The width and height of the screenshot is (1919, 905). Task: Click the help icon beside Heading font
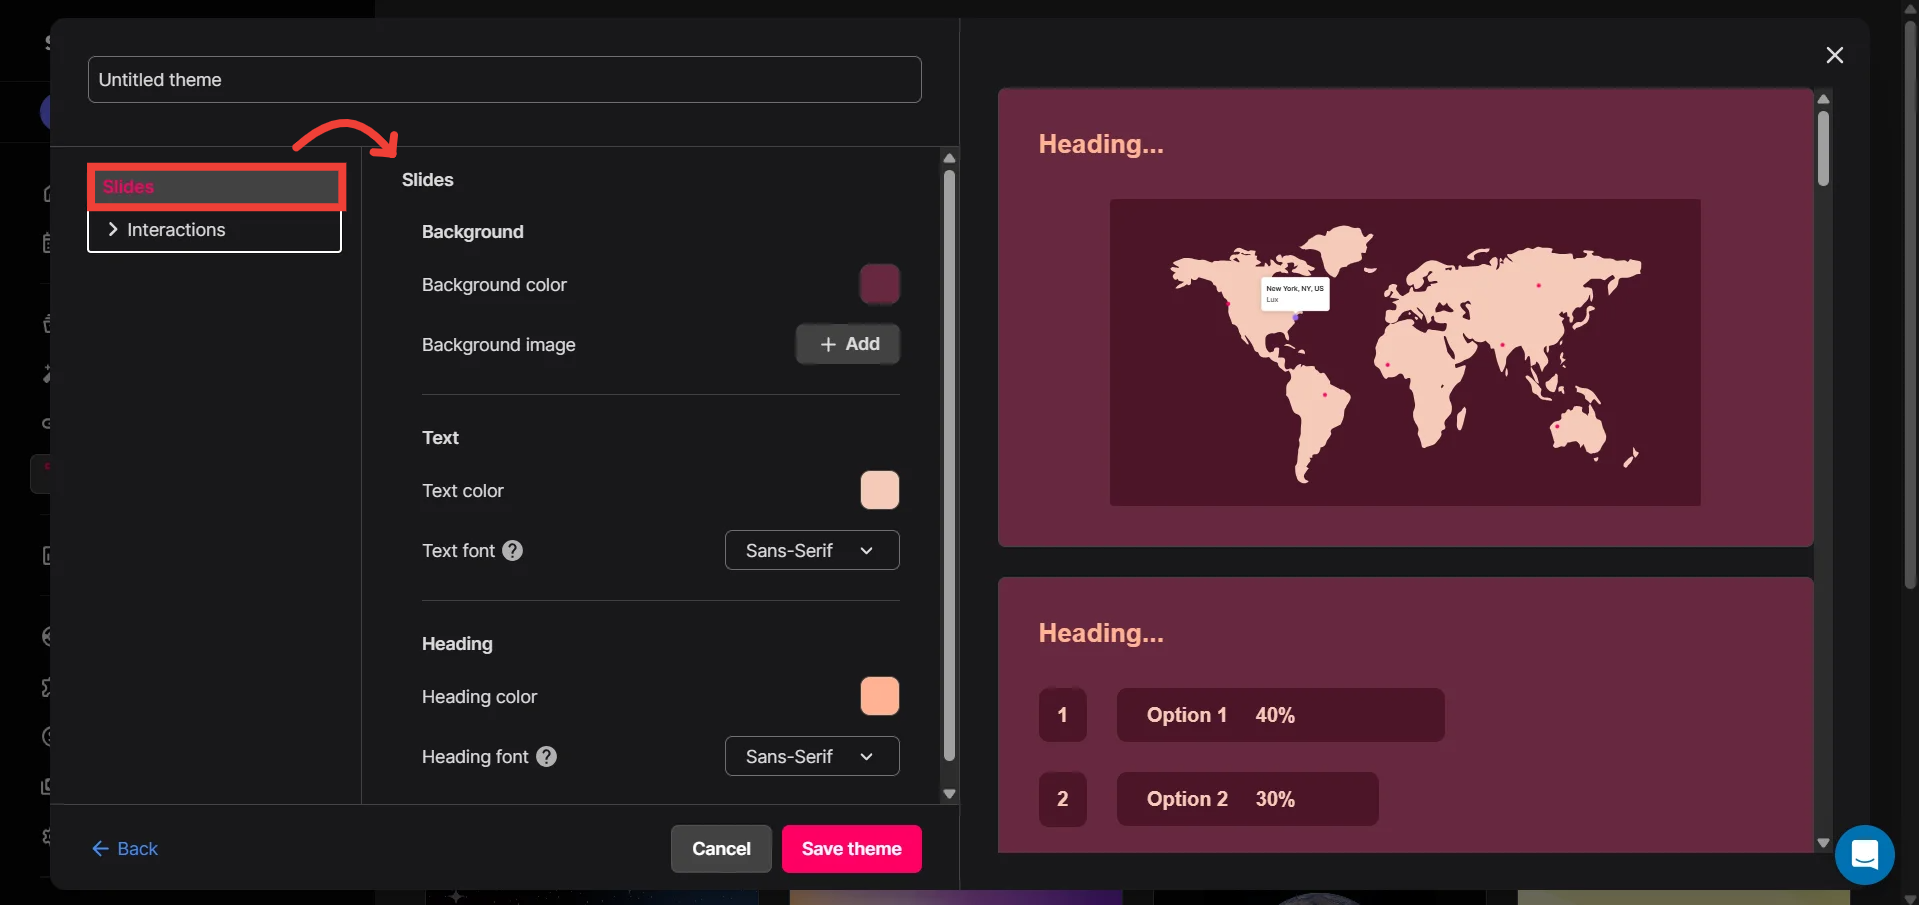(546, 757)
